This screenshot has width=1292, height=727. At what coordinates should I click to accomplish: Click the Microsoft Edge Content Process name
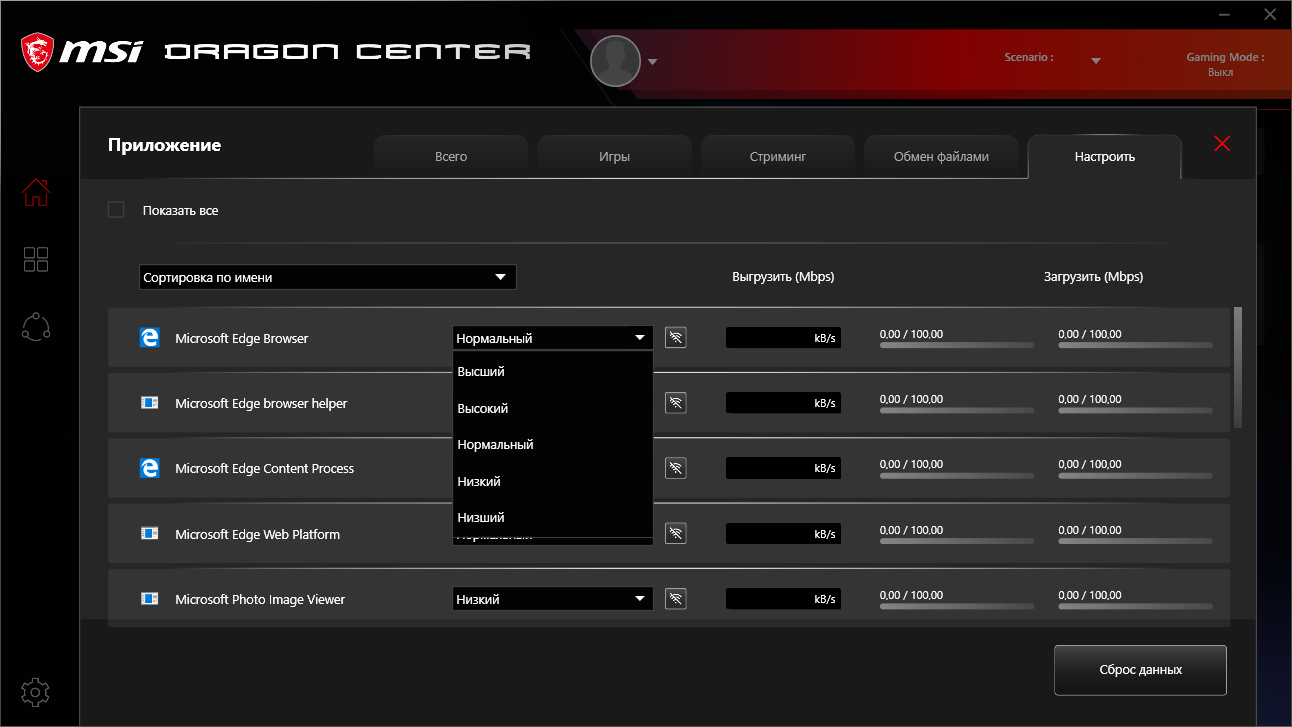tap(265, 468)
